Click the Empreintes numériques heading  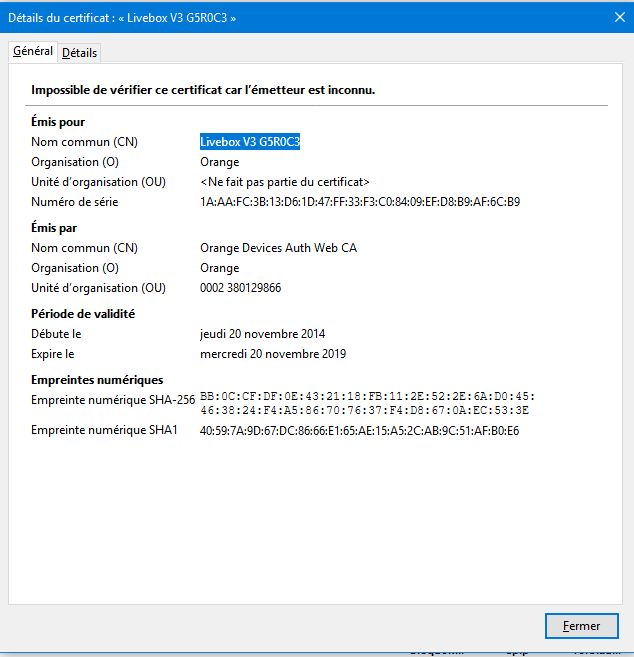(x=97, y=380)
